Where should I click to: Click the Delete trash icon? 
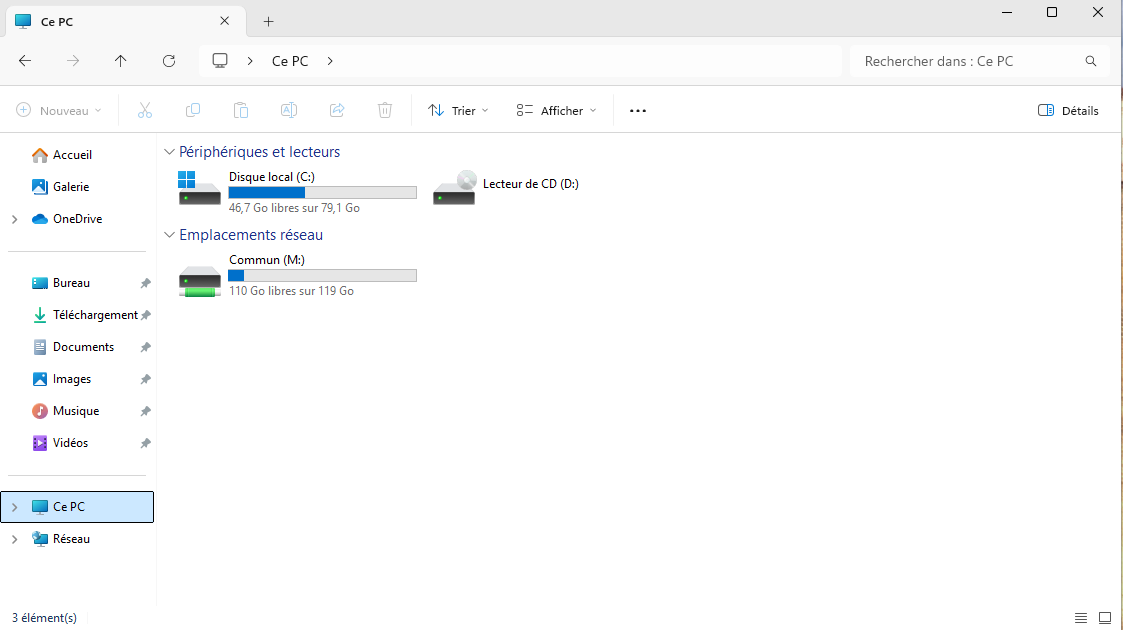385,110
